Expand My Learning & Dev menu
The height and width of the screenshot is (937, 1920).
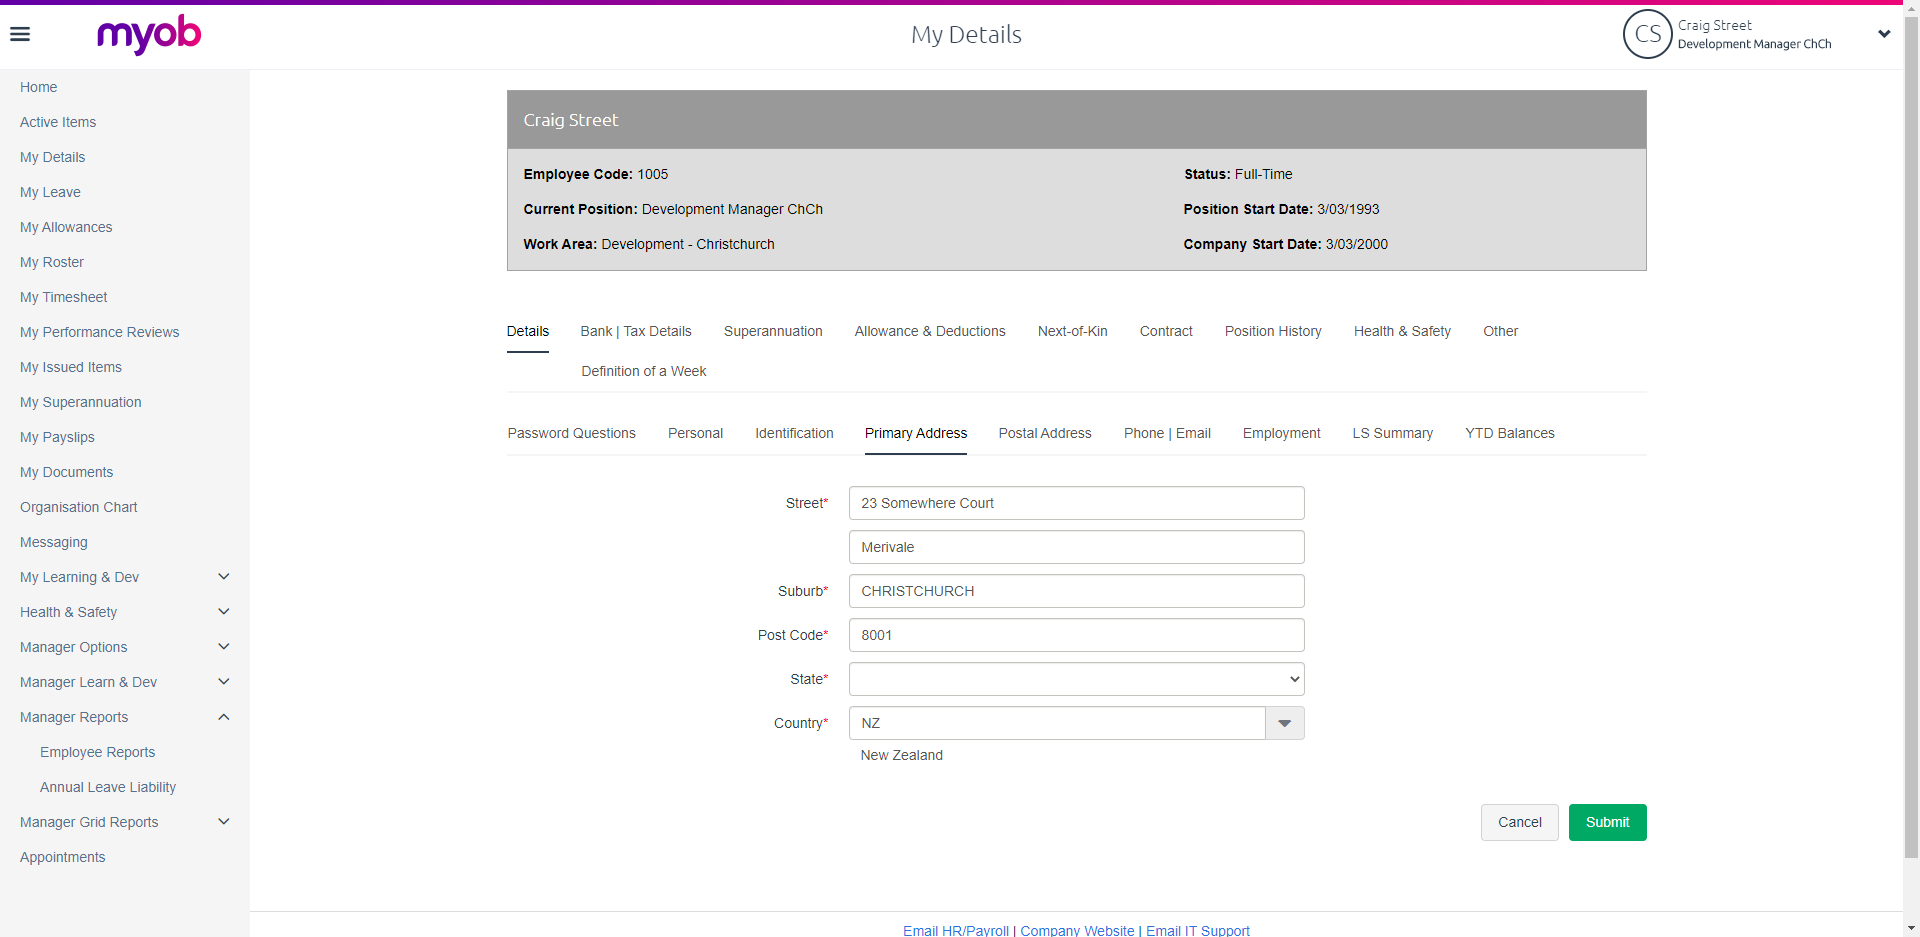pyautogui.click(x=224, y=577)
